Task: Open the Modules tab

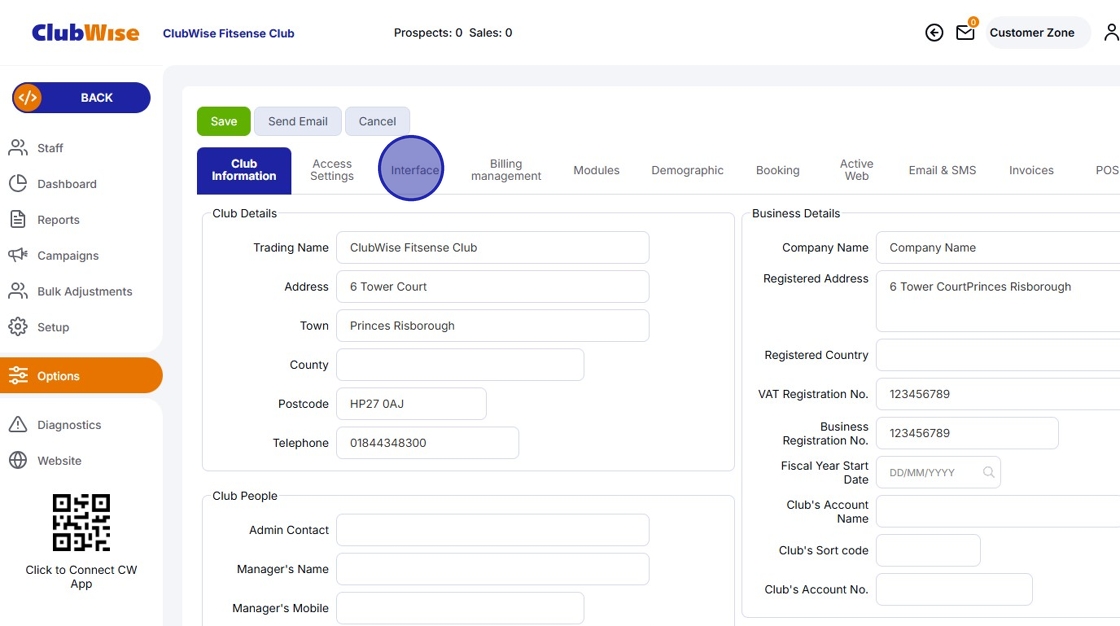Action: [596, 170]
